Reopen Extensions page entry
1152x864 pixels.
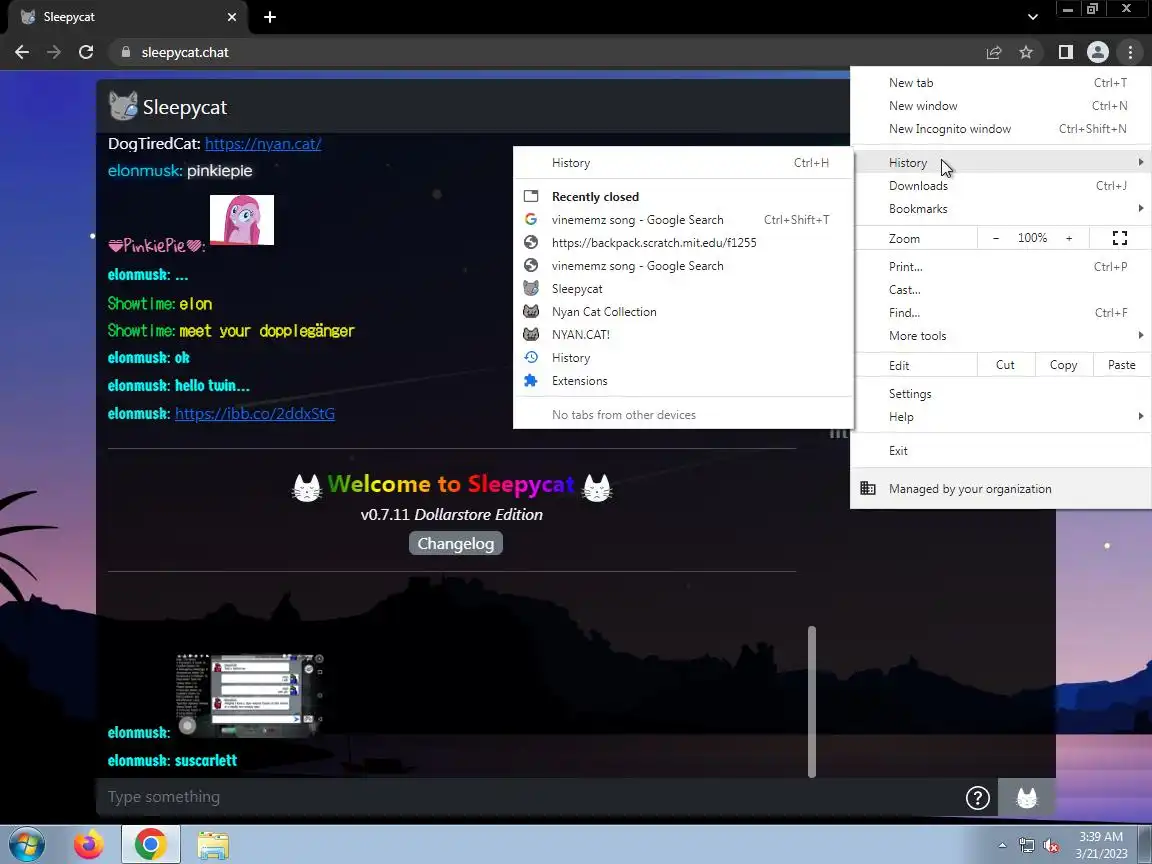click(x=683, y=381)
